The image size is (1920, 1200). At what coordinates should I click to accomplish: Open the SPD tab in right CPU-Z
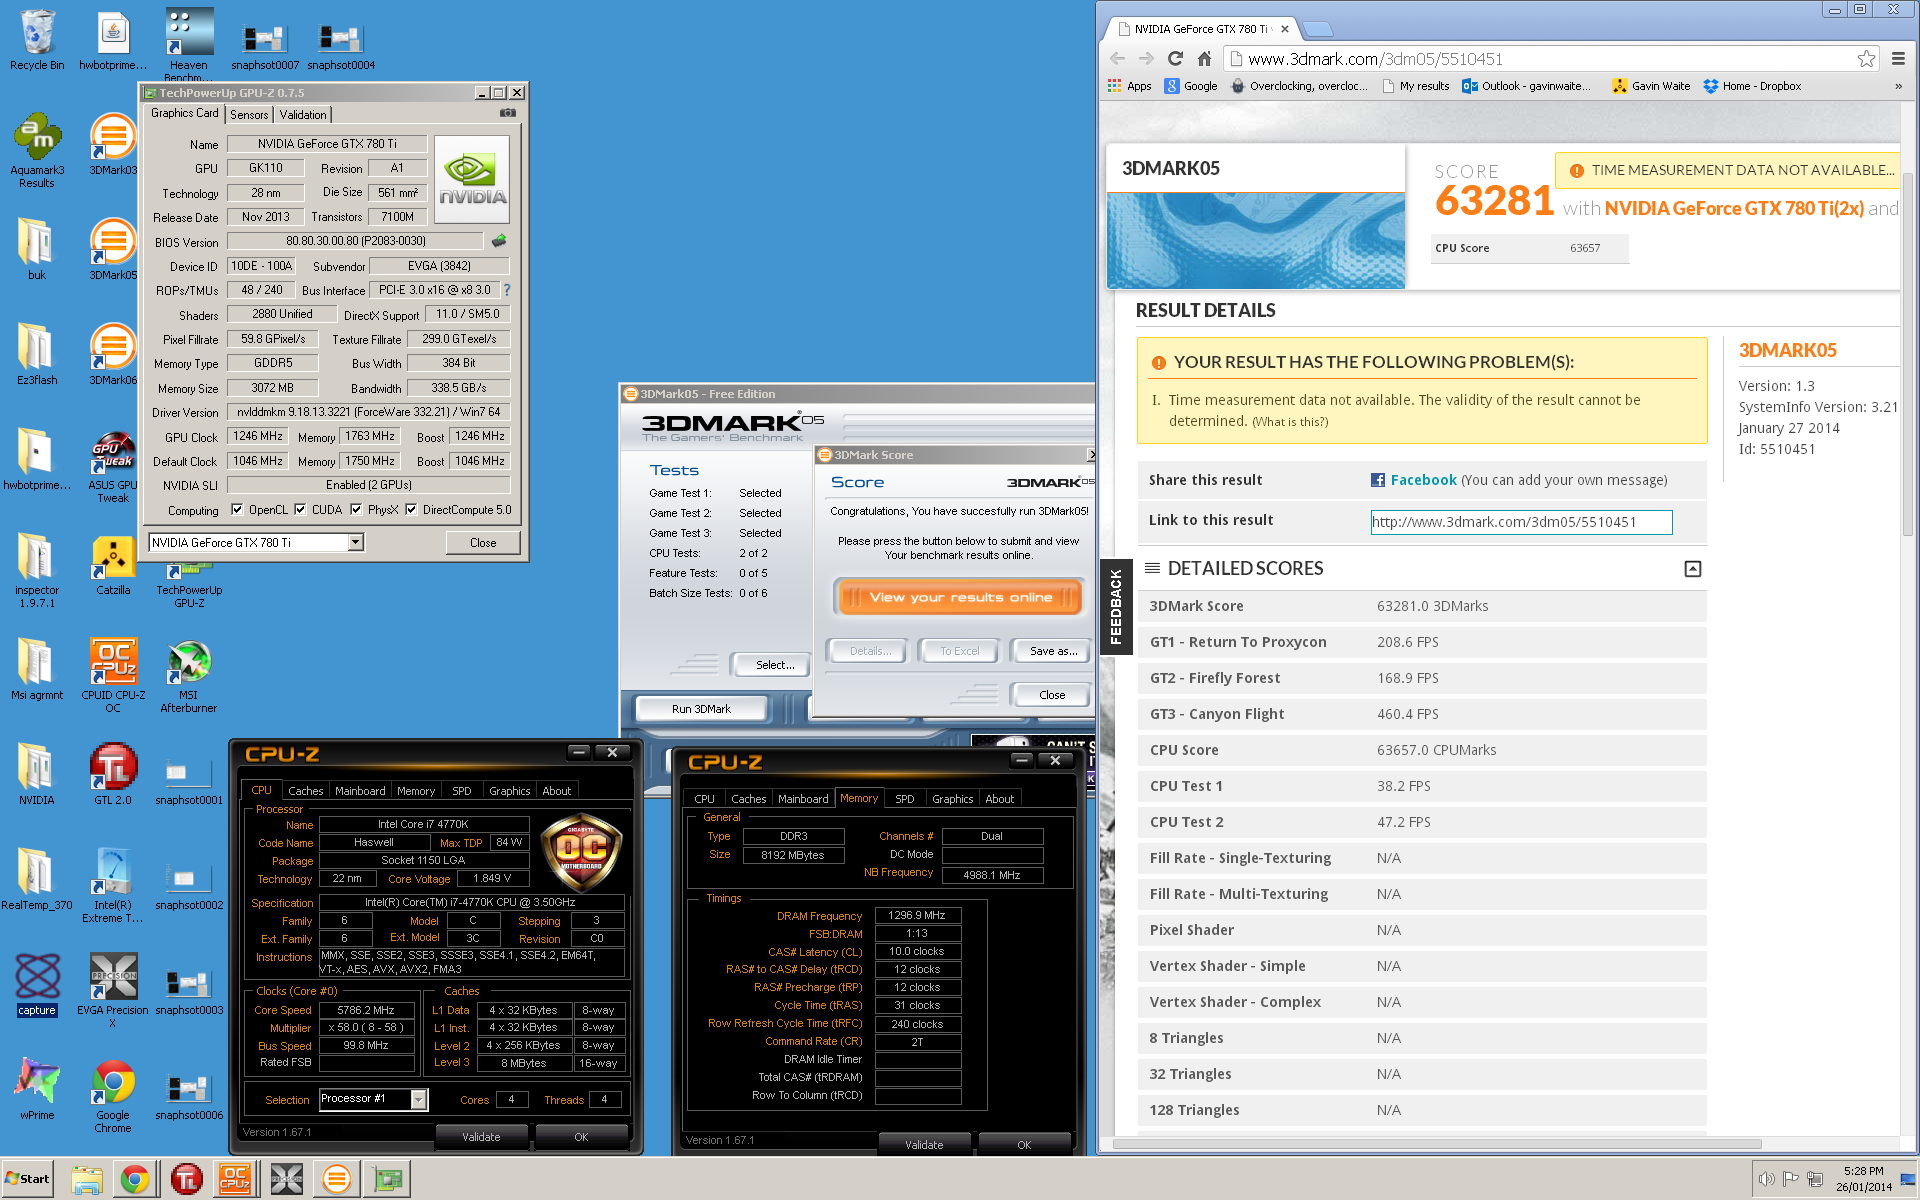[x=904, y=799]
